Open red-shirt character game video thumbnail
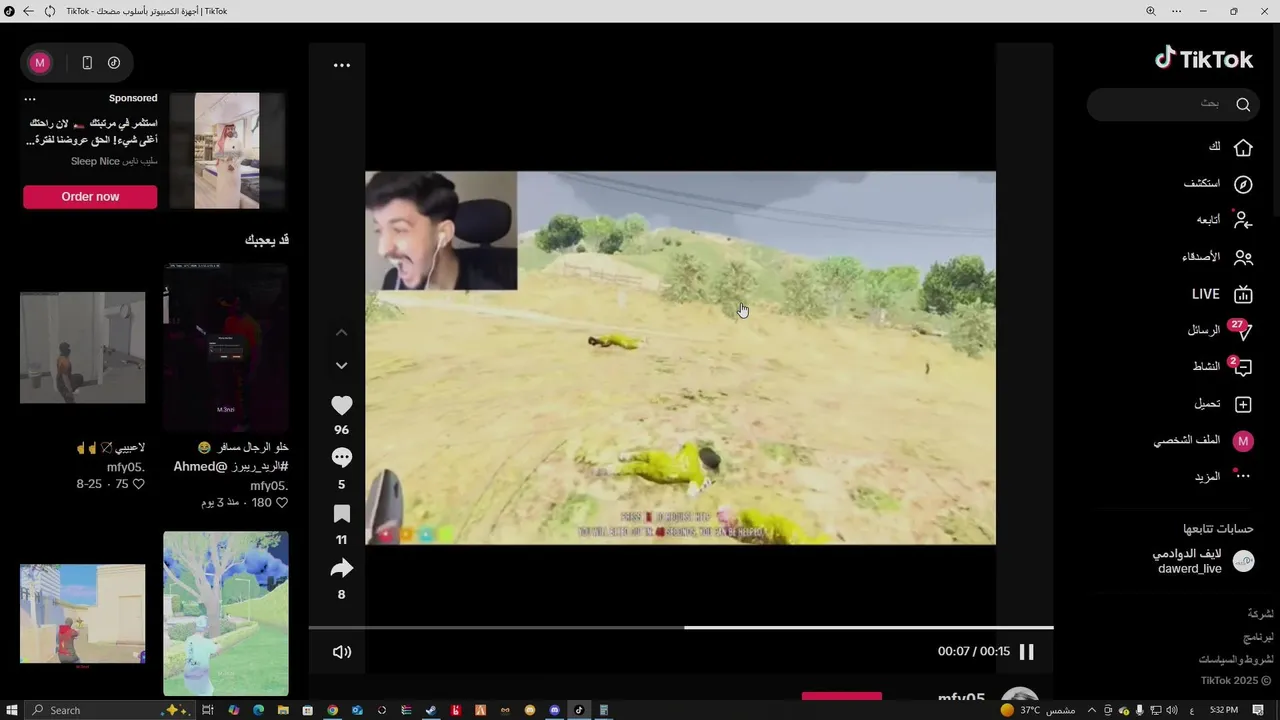This screenshot has width=1280, height=720. click(x=83, y=613)
